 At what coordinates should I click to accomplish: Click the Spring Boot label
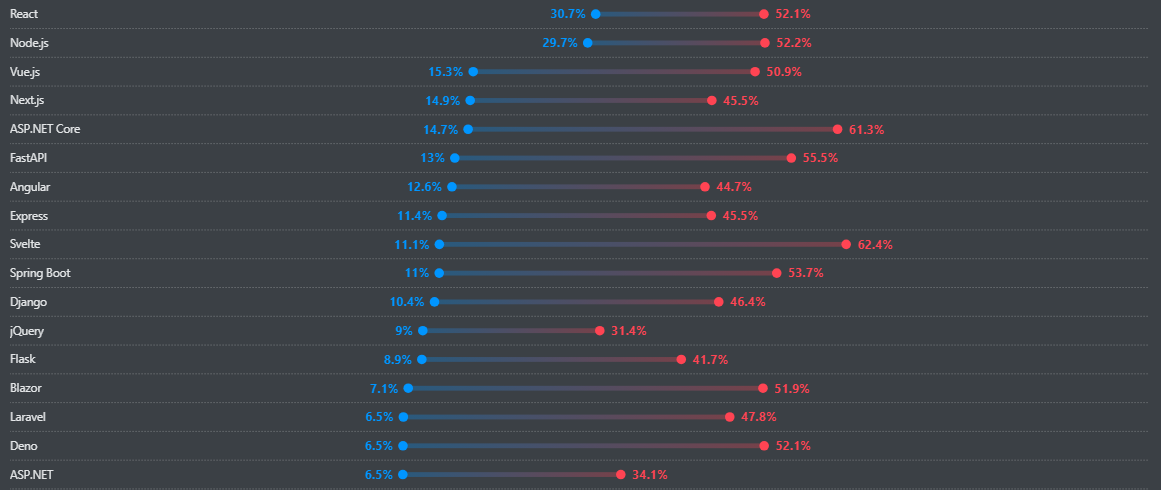click(x=40, y=273)
